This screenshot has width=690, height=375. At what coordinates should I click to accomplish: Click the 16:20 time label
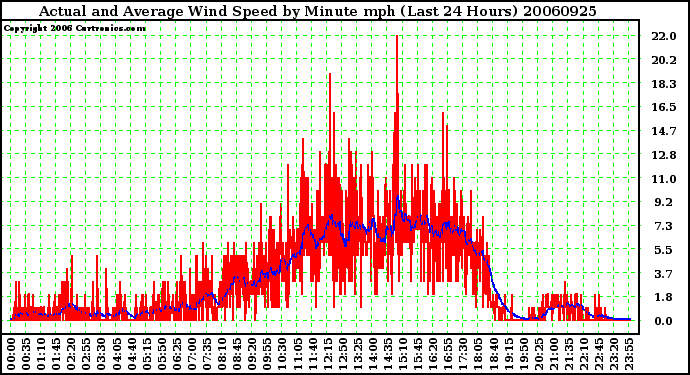[x=432, y=354]
